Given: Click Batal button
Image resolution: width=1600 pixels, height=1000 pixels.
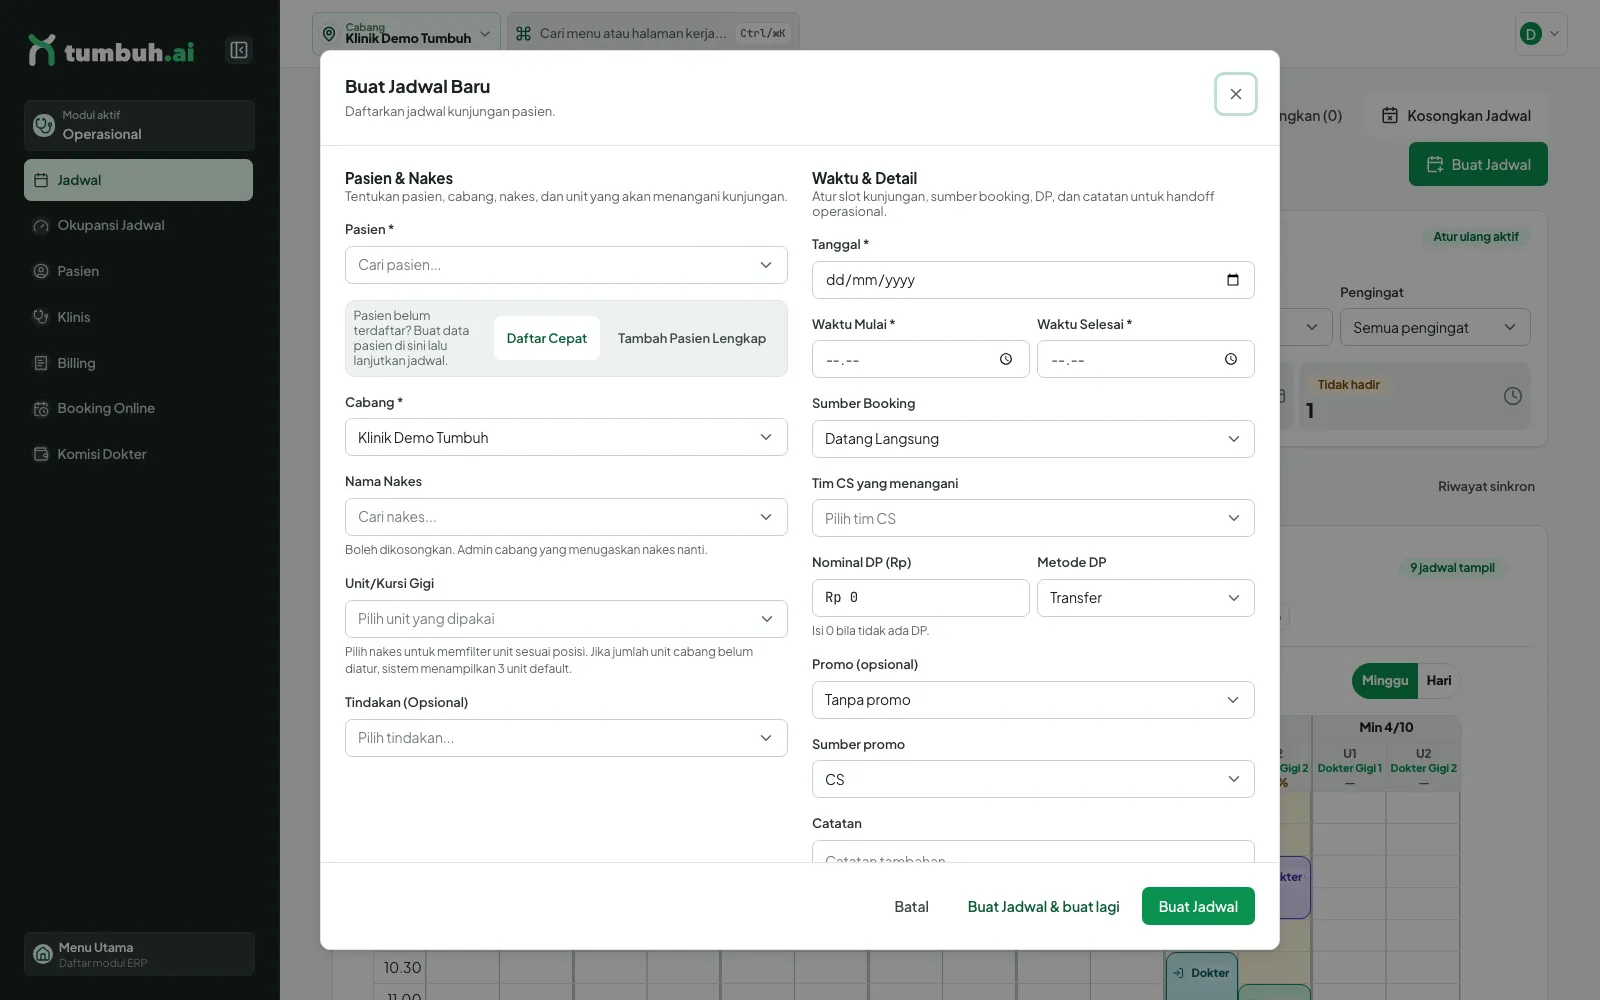Looking at the screenshot, I should pos(911,906).
